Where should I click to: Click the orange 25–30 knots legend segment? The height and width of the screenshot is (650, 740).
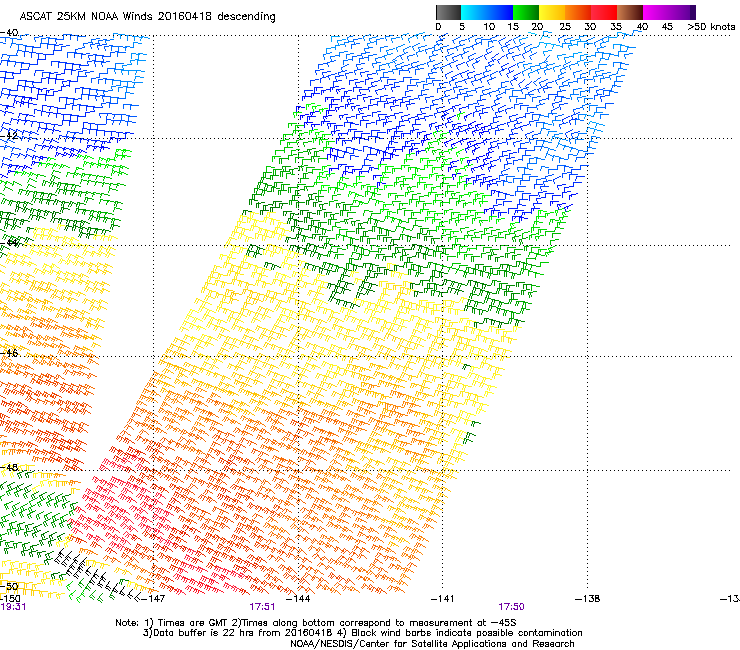pyautogui.click(x=578, y=12)
